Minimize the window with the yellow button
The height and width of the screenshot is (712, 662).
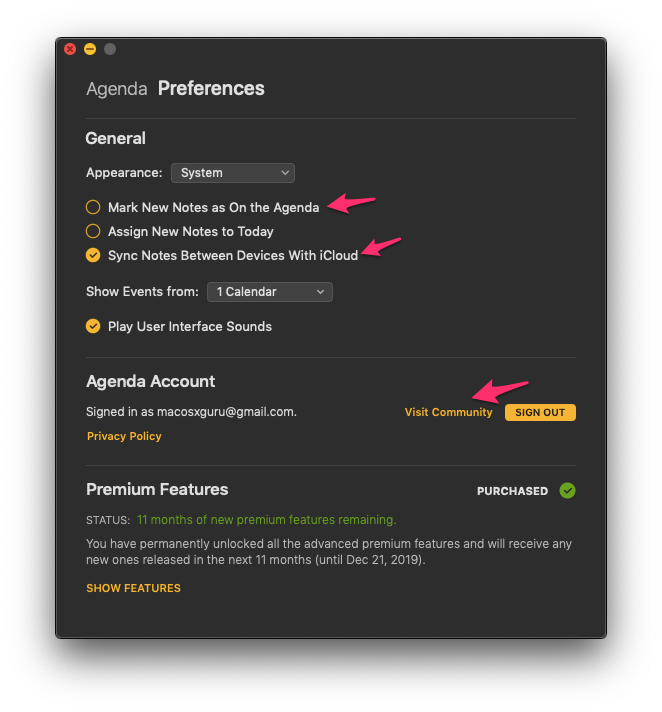click(90, 49)
